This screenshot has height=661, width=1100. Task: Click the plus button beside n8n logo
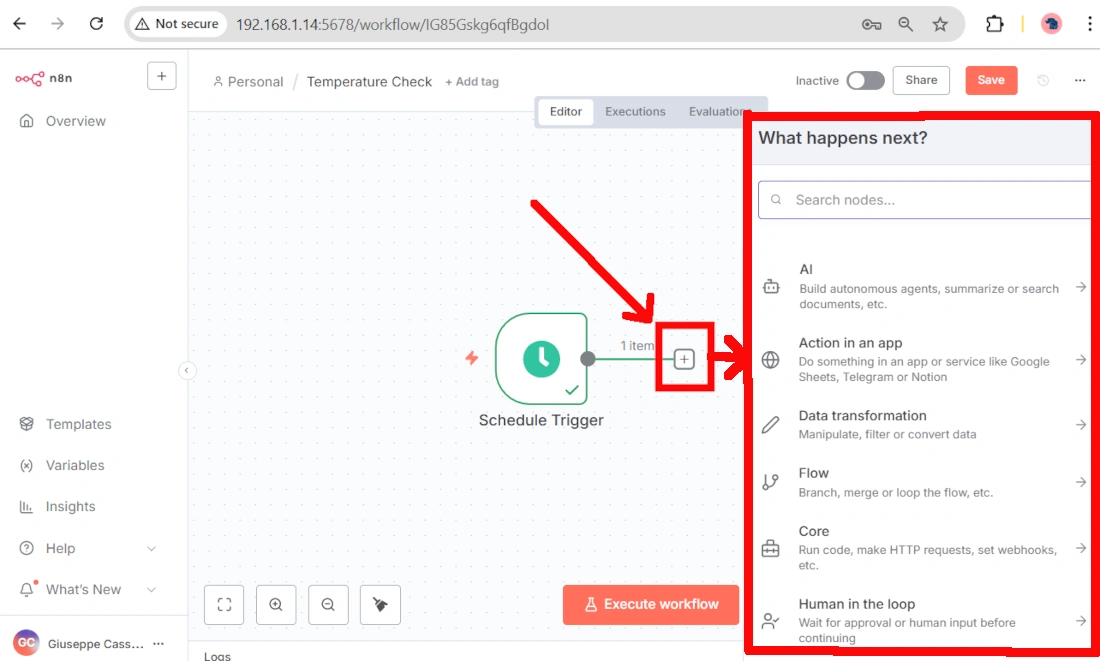pyautogui.click(x=161, y=76)
